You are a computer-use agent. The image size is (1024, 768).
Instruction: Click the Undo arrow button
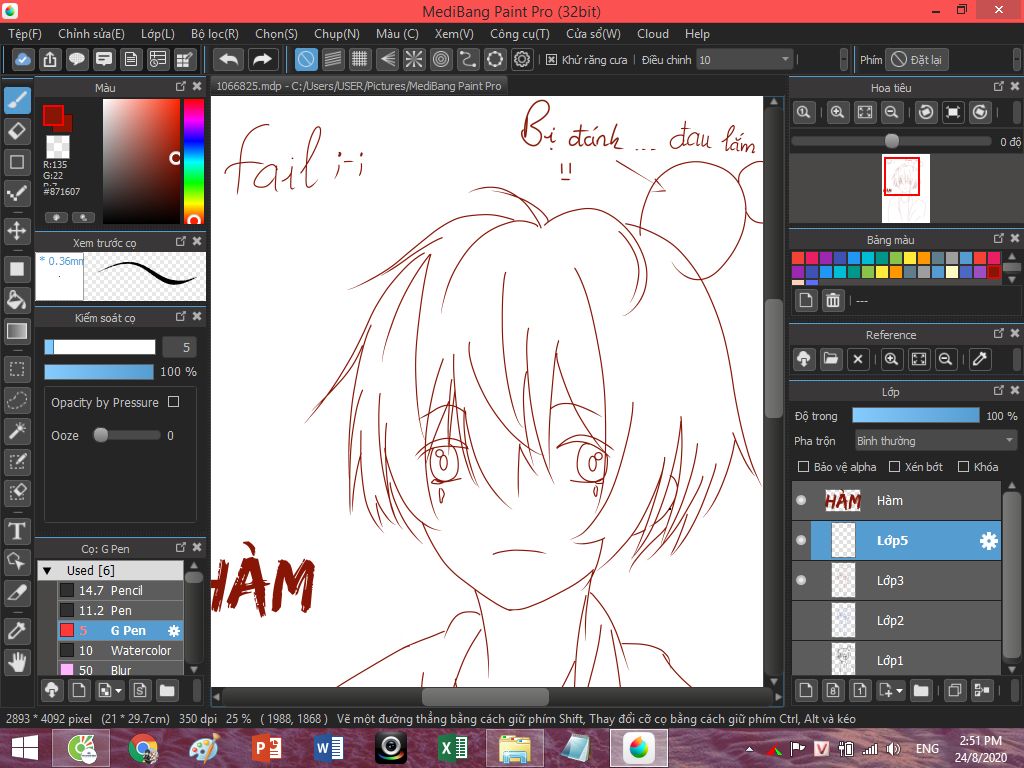[x=229, y=59]
